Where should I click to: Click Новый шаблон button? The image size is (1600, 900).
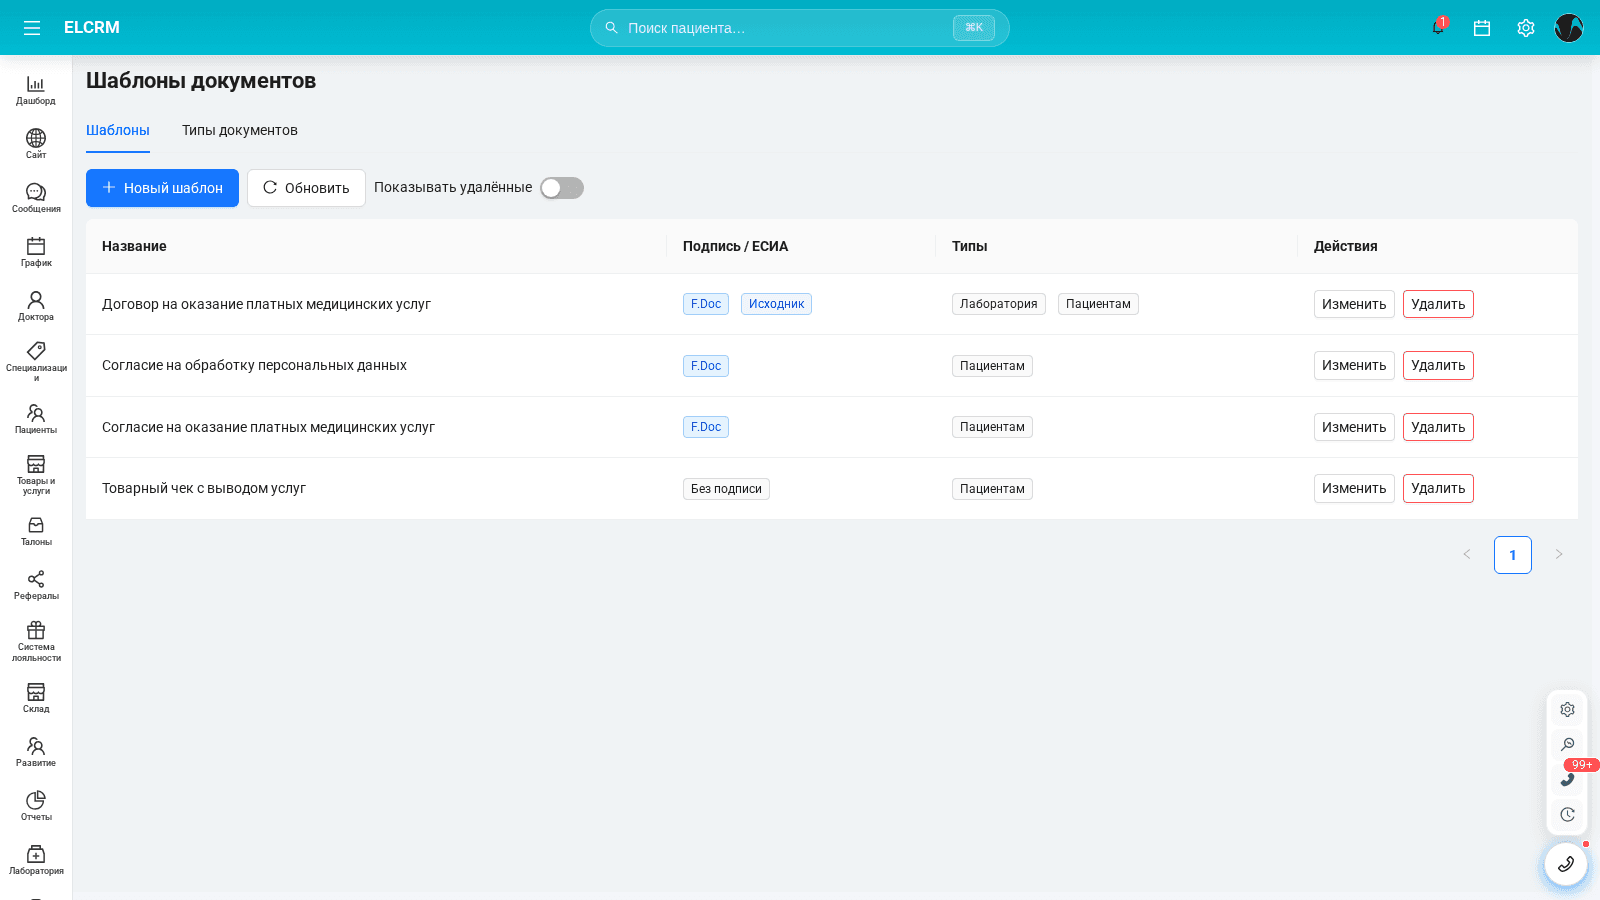tap(162, 188)
